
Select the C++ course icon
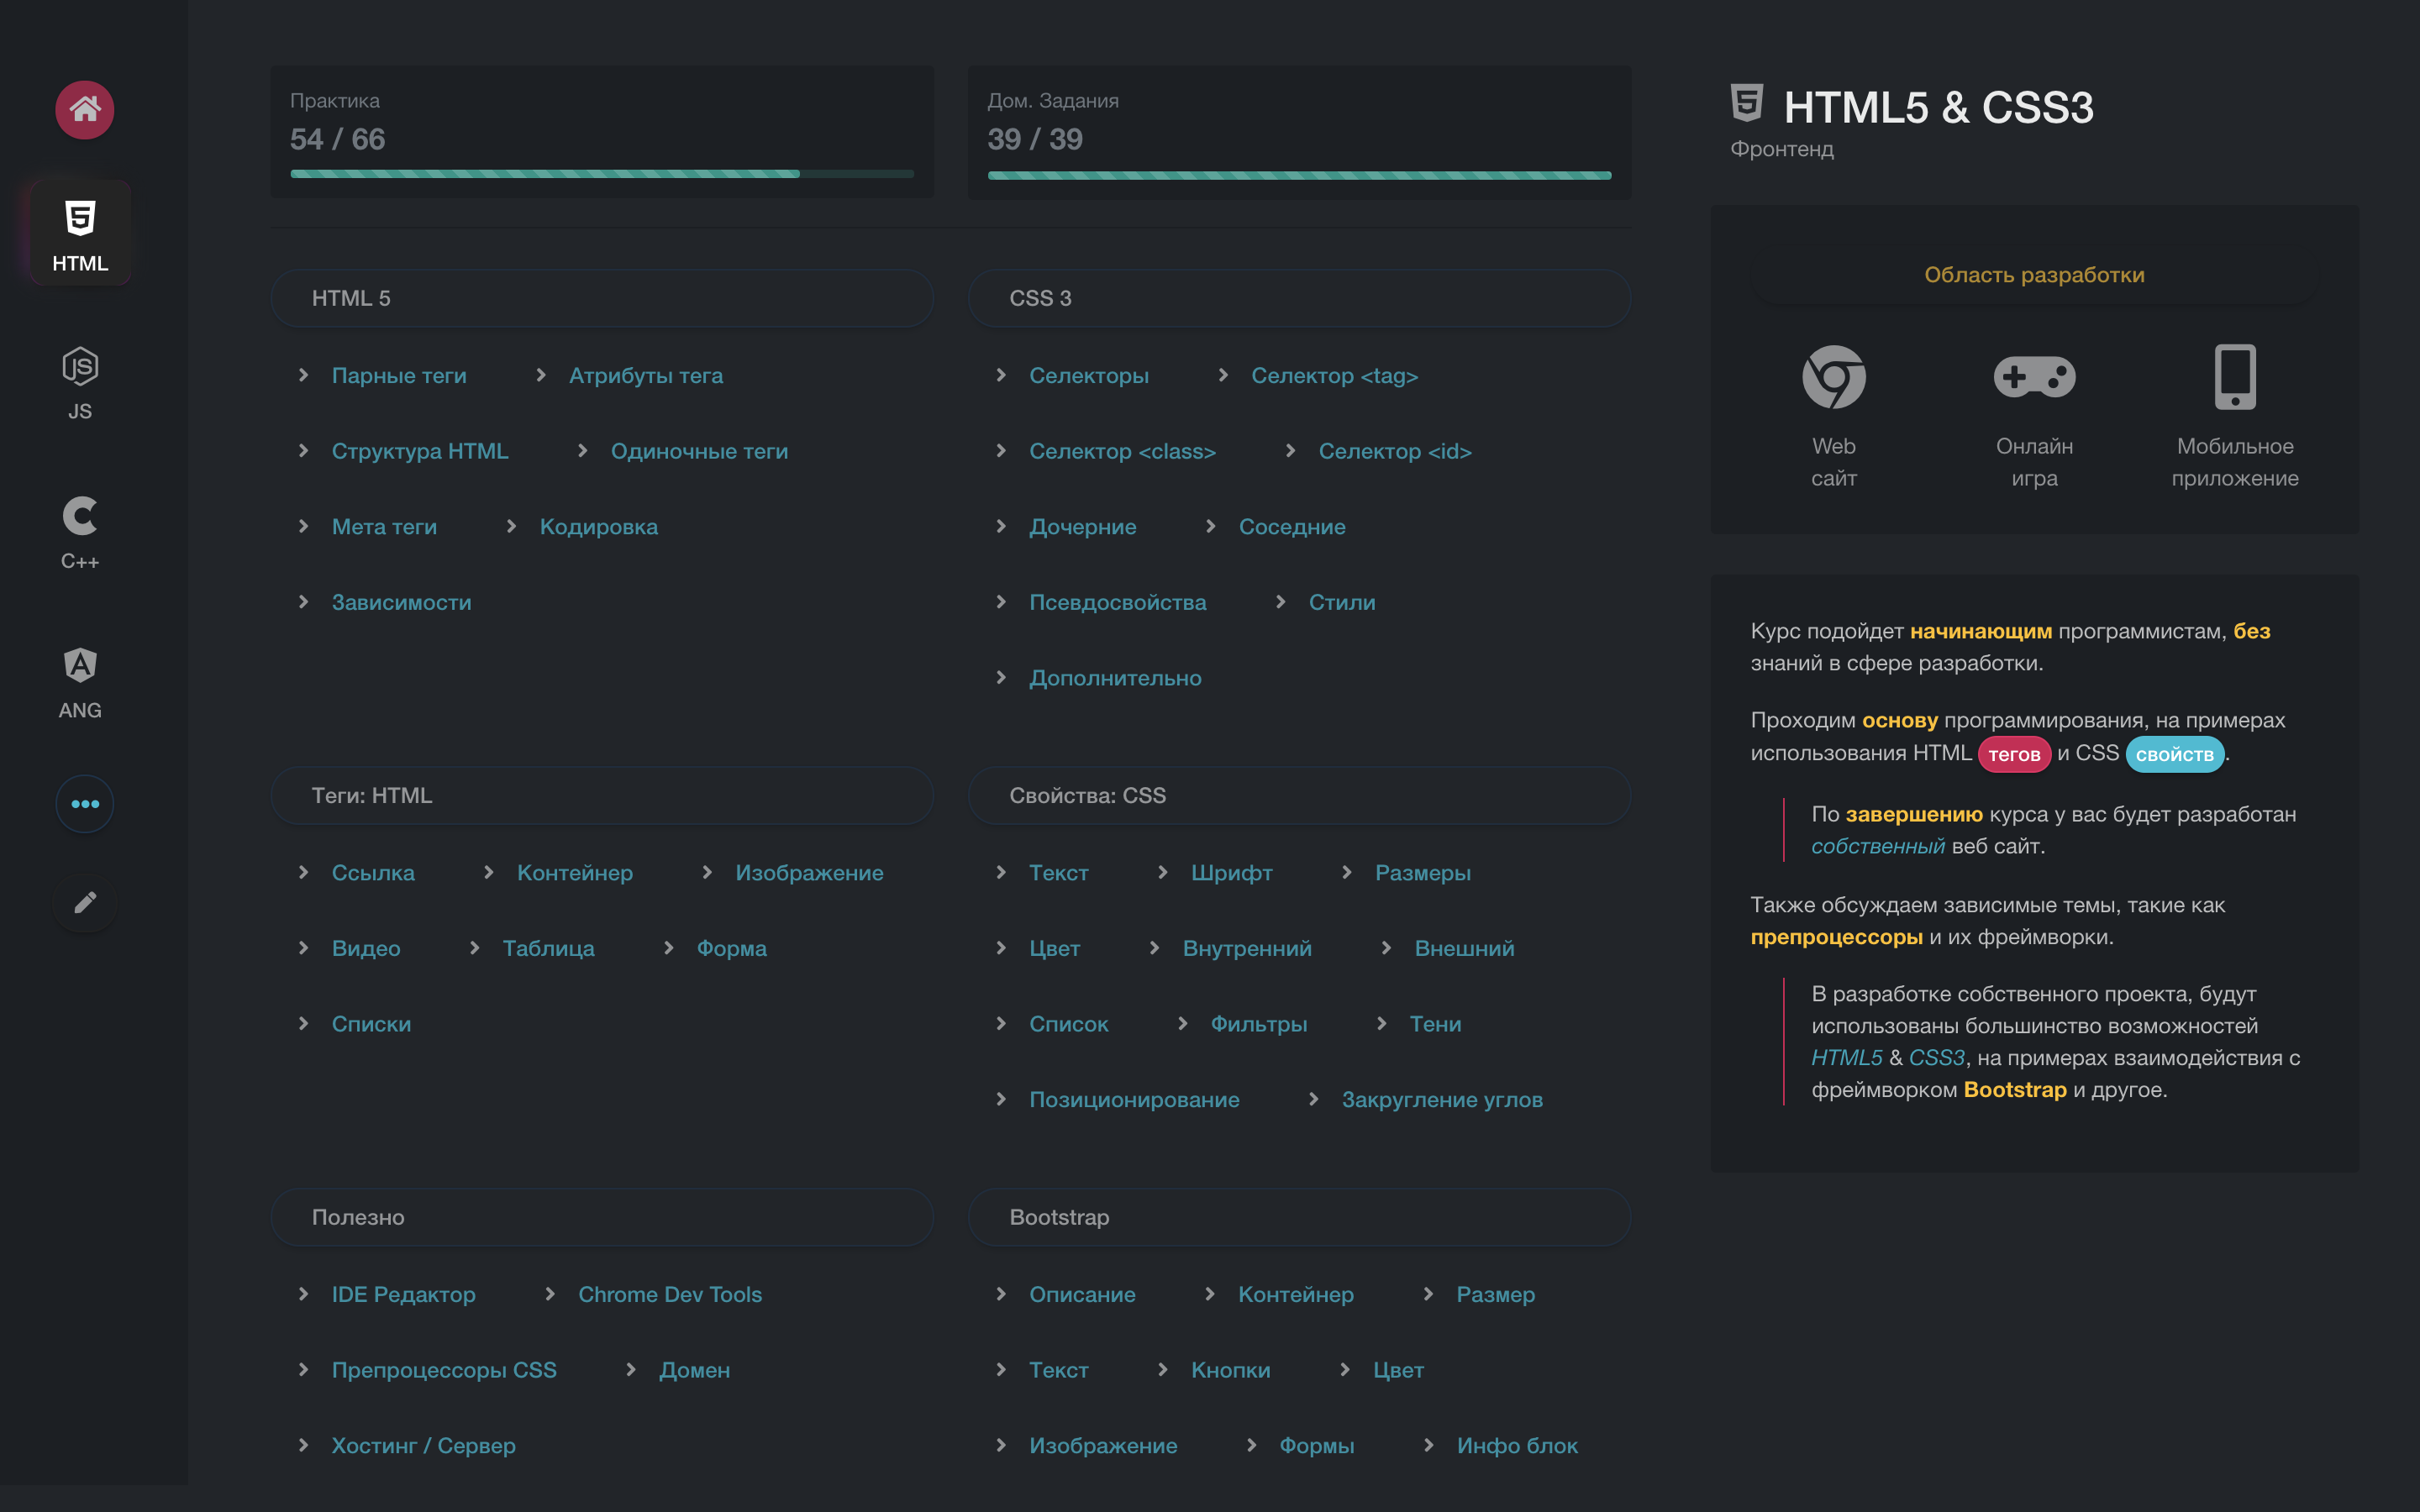(x=80, y=532)
